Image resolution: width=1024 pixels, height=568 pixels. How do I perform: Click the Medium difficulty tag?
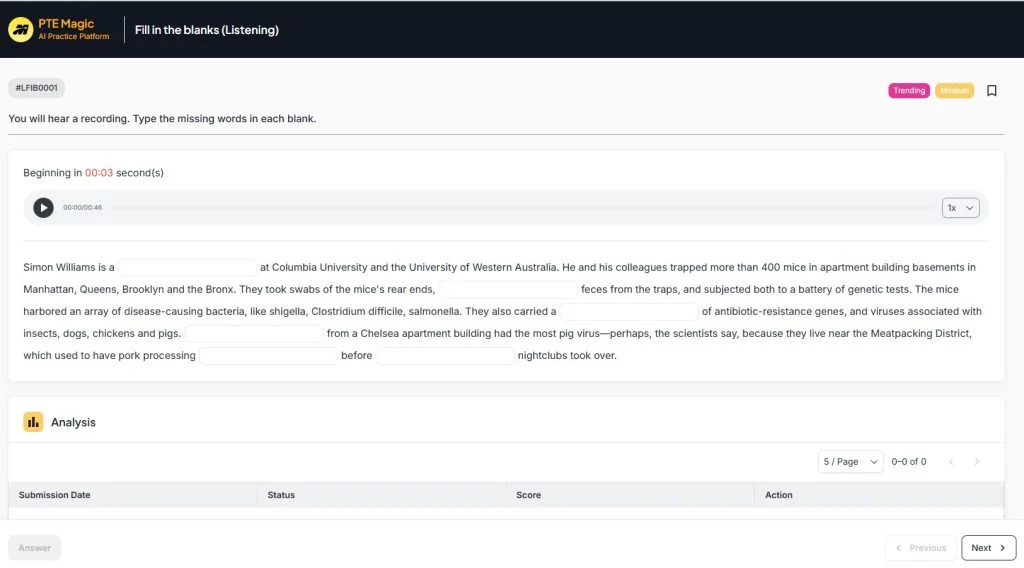click(954, 91)
